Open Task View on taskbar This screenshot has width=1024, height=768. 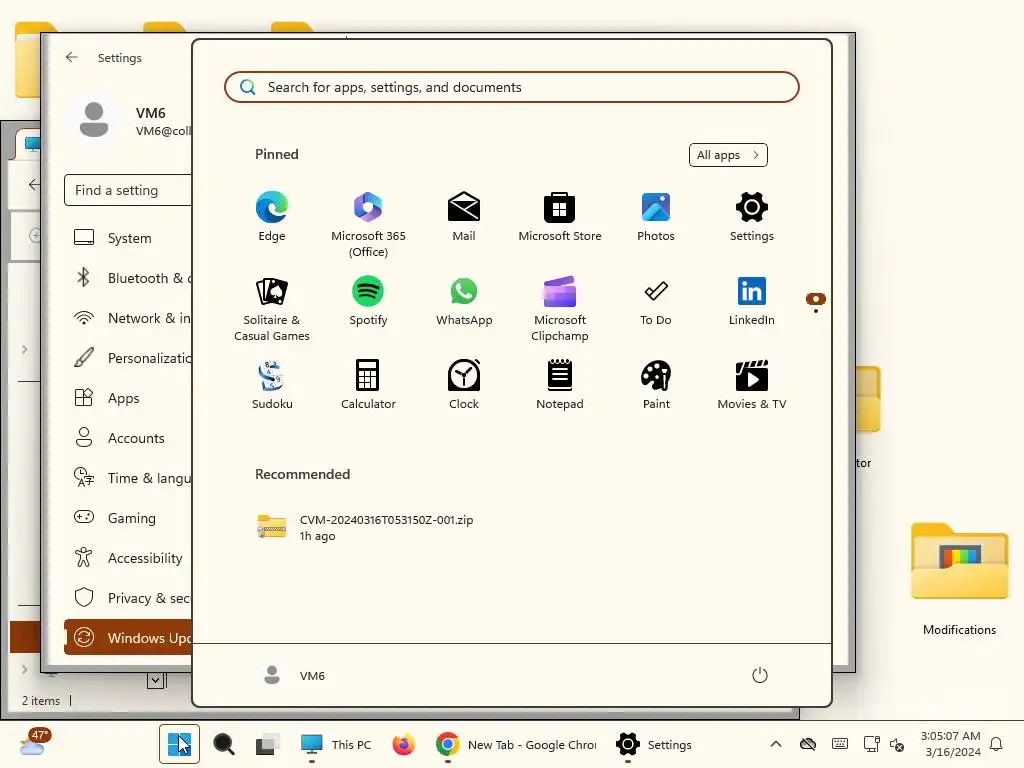(267, 744)
